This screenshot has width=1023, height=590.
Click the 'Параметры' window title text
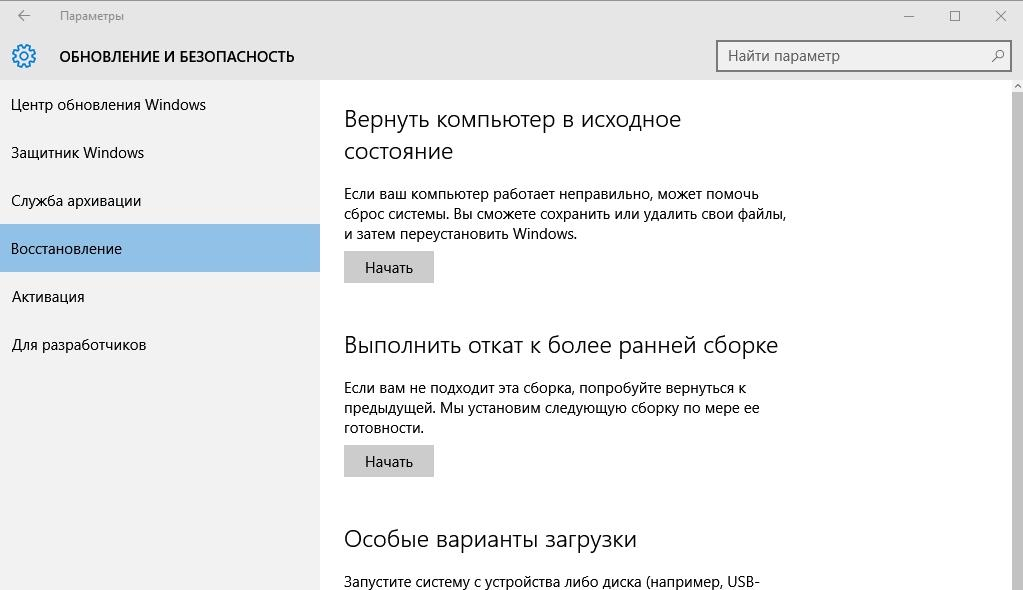point(92,16)
